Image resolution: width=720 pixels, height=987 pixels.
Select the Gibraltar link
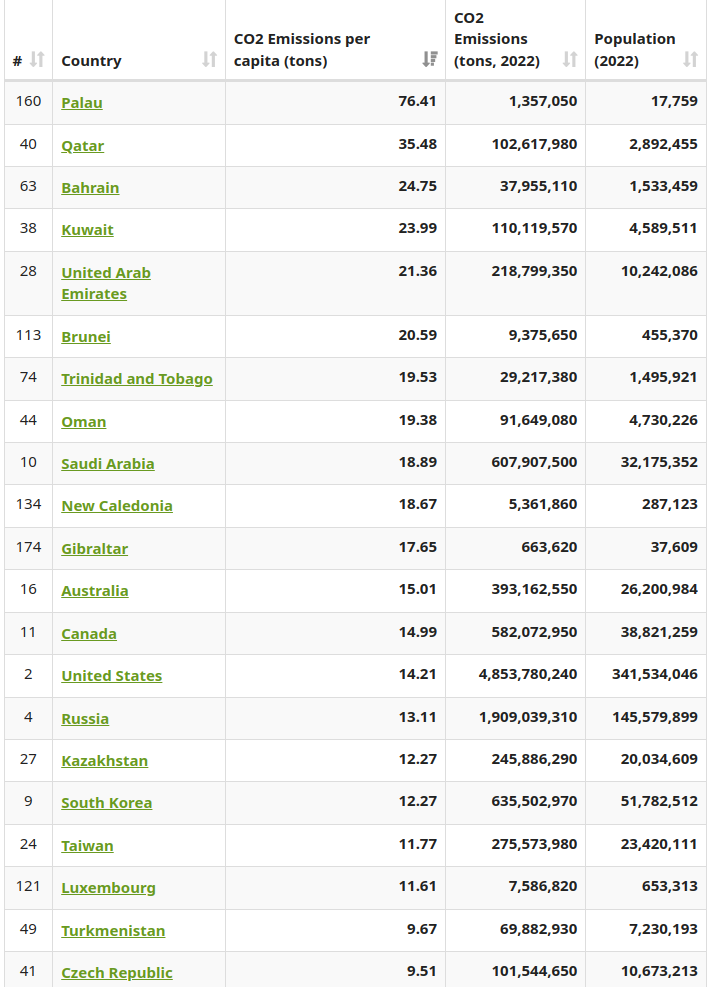click(x=94, y=549)
